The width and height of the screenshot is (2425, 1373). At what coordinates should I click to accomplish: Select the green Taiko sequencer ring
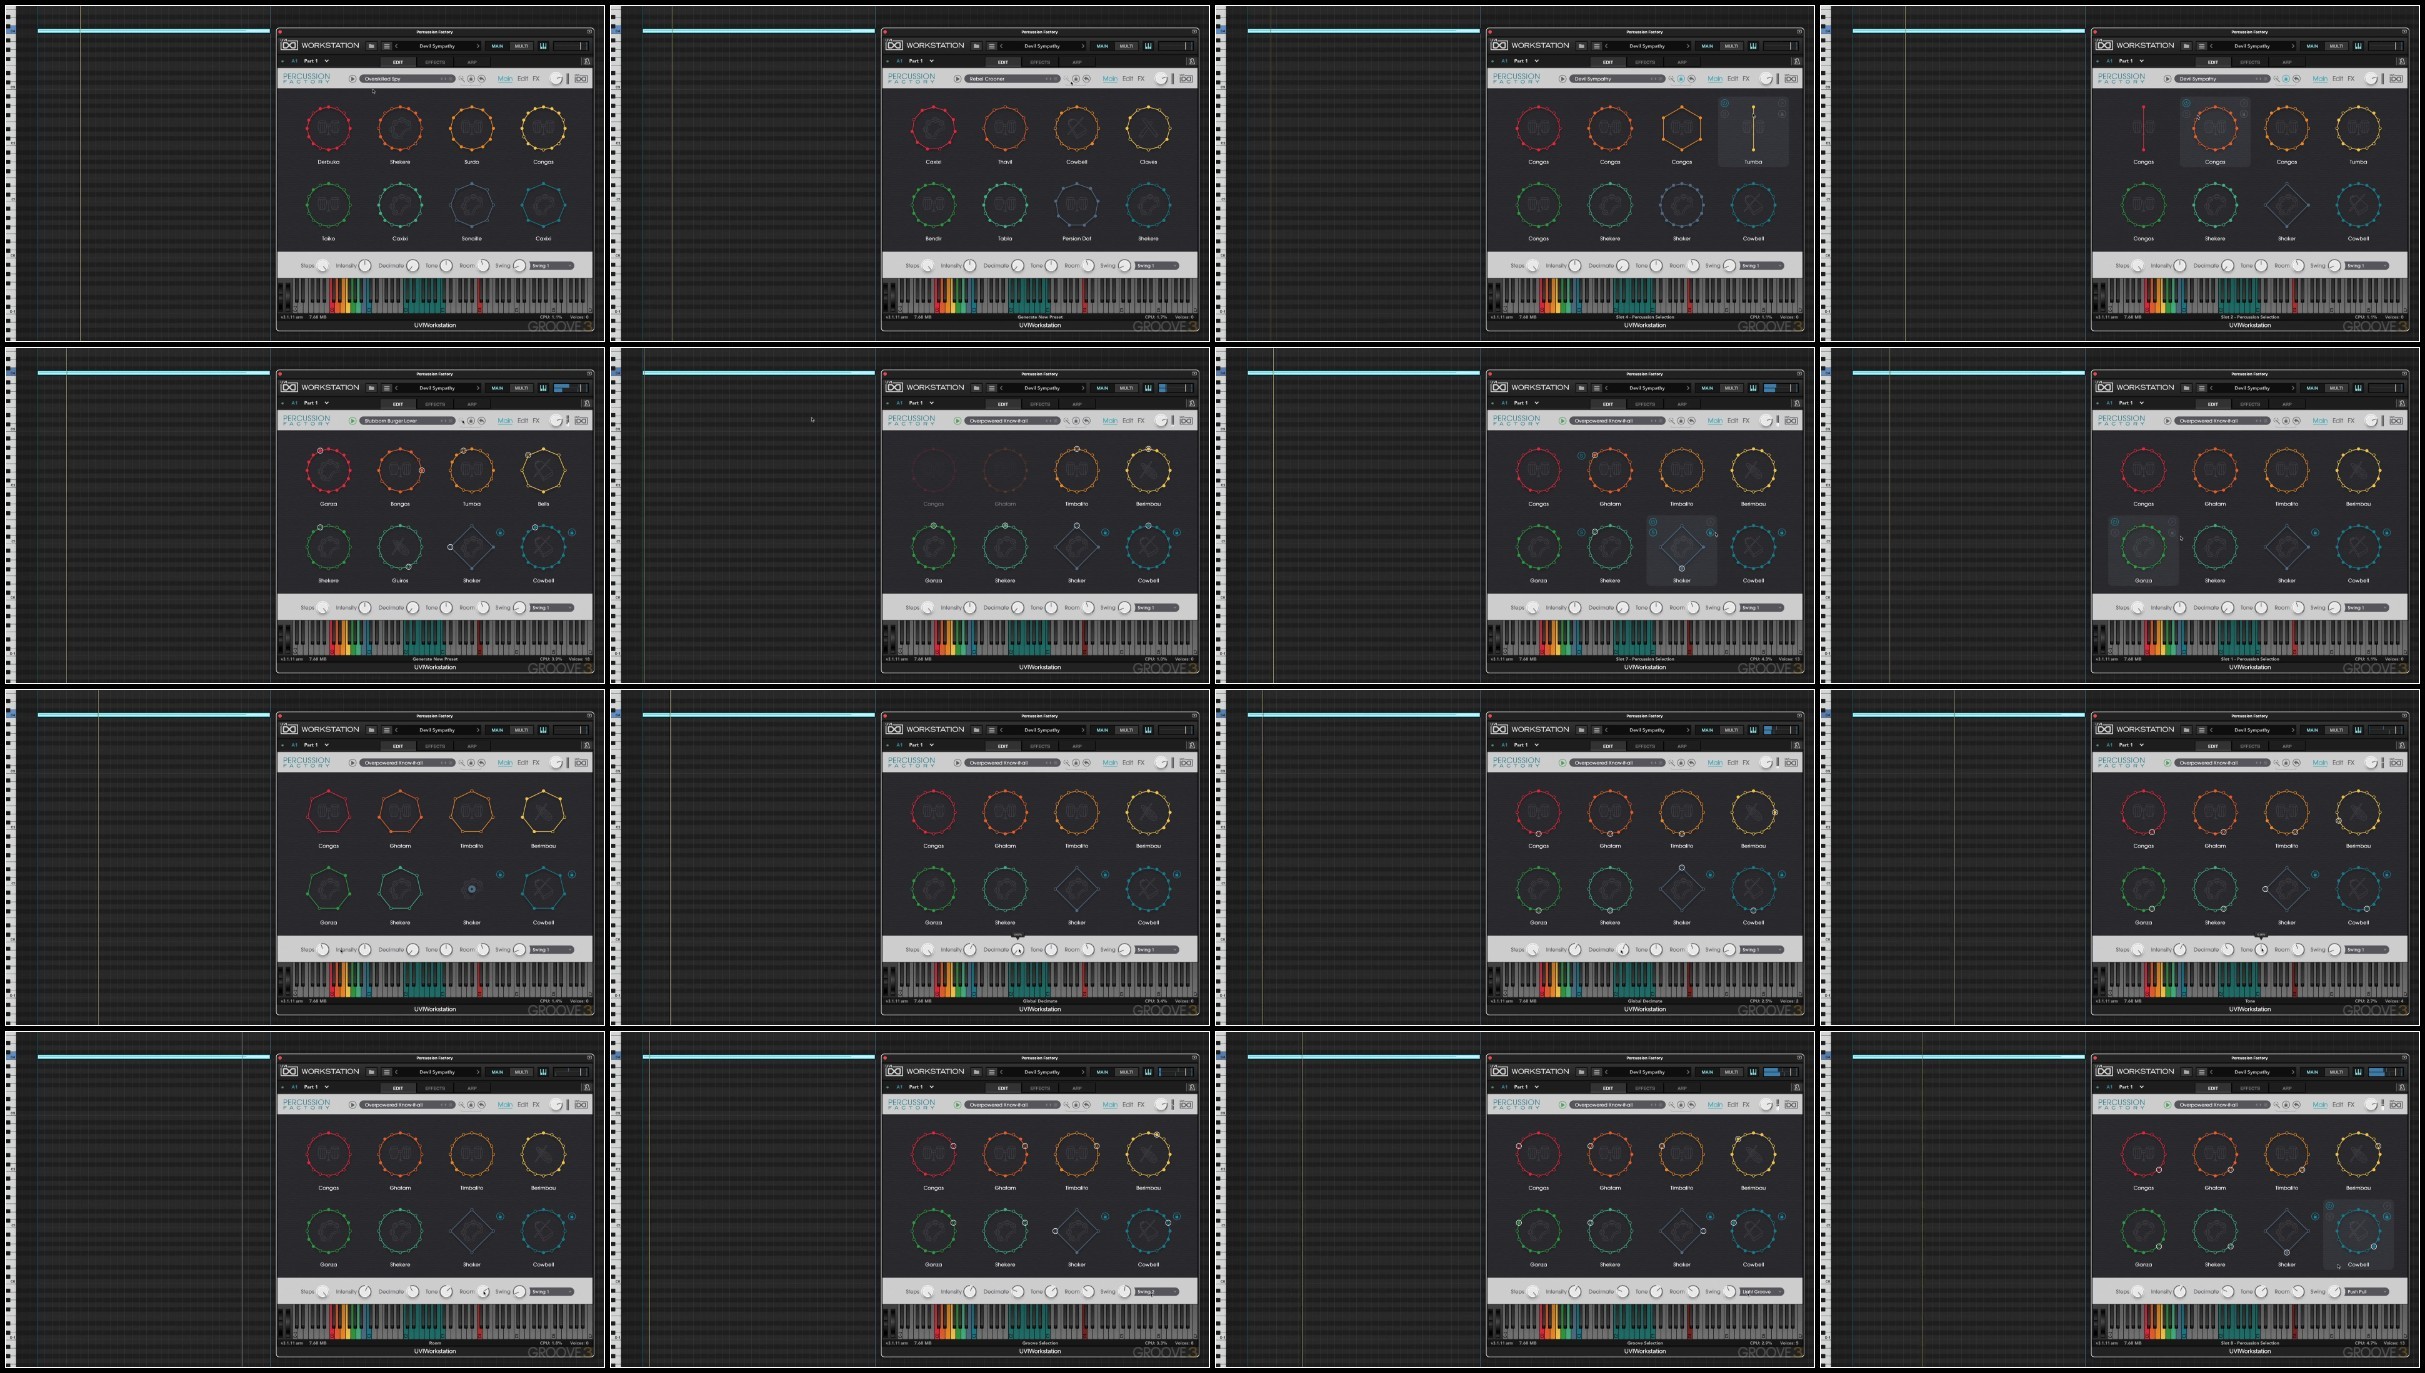(328, 205)
